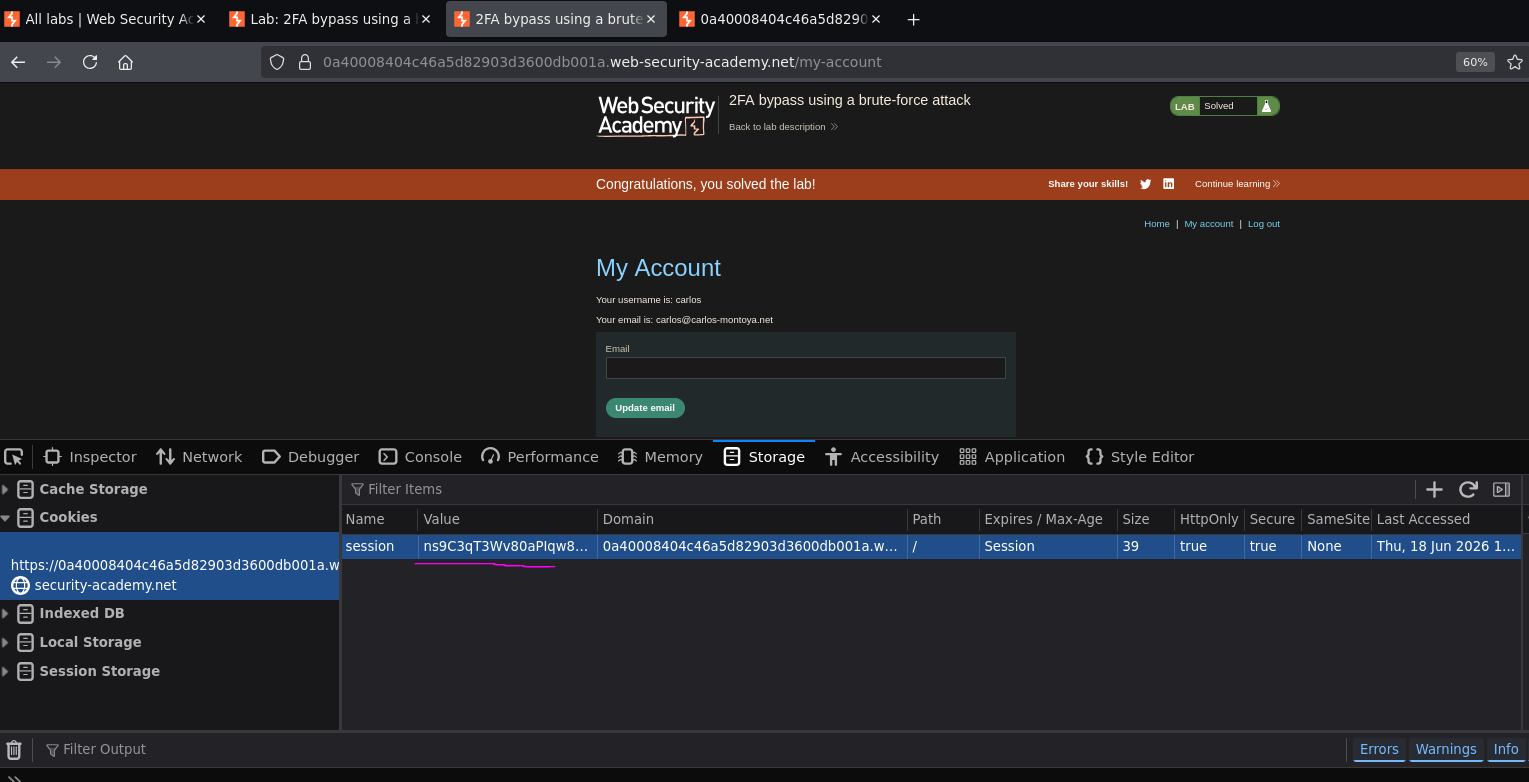Open the tracking protection shield icon
This screenshot has height=782, width=1529.
(x=278, y=62)
